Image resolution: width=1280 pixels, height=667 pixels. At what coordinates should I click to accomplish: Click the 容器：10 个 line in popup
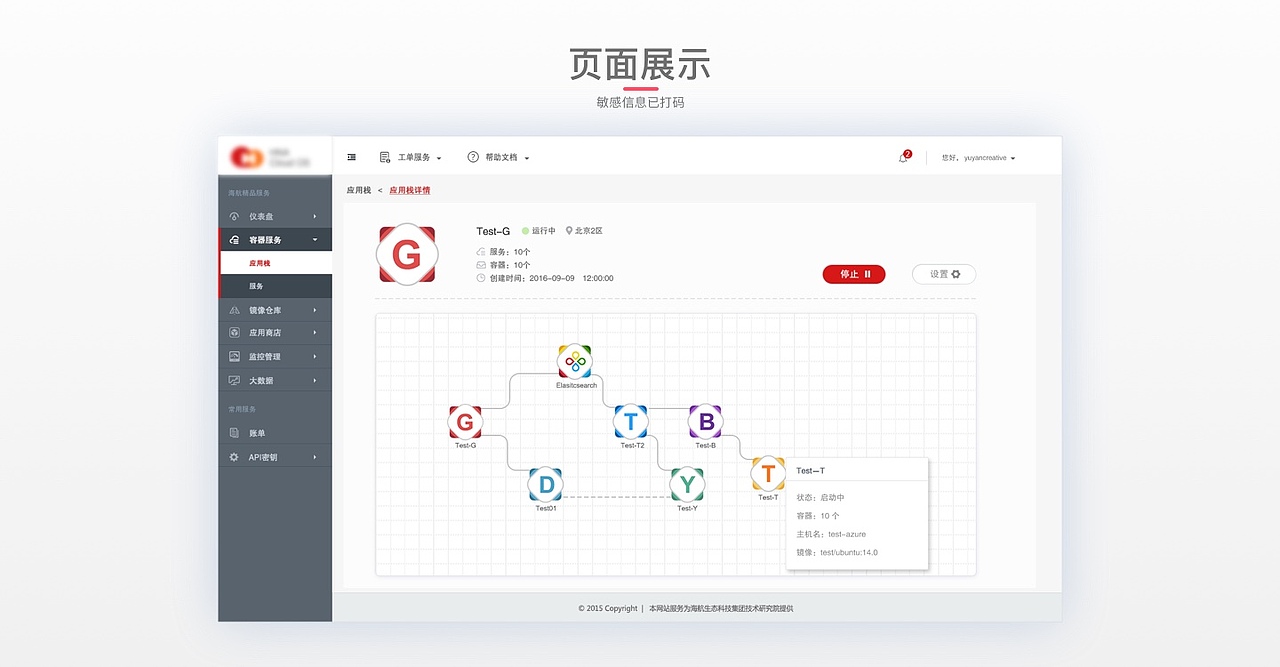[x=818, y=516]
